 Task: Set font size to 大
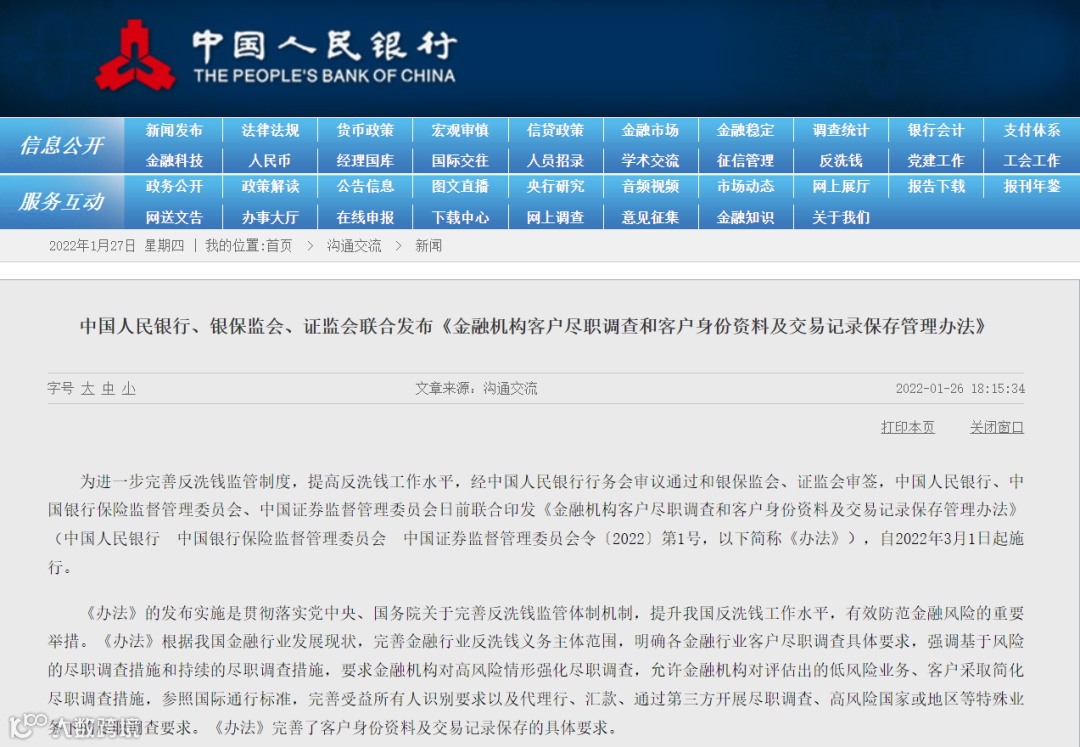[87, 388]
